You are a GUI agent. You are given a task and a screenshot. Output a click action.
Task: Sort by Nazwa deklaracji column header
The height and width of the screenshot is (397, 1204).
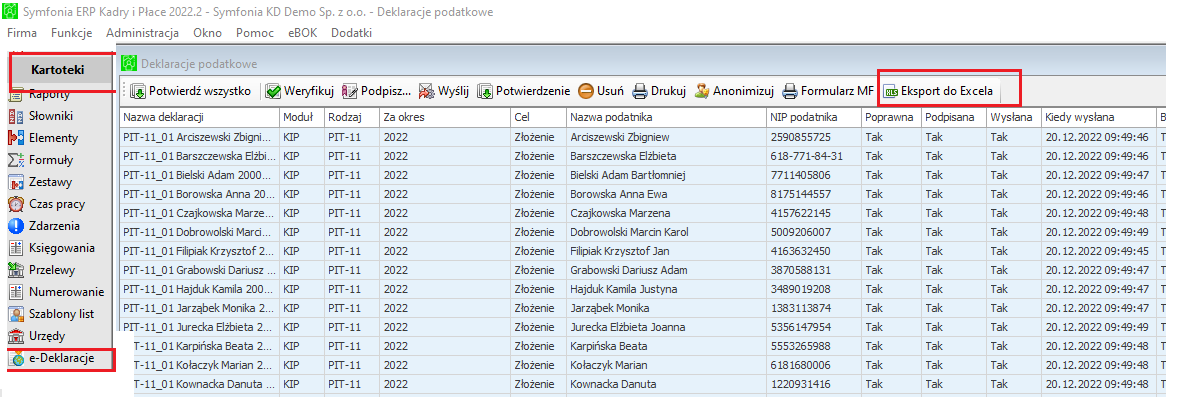point(199,118)
